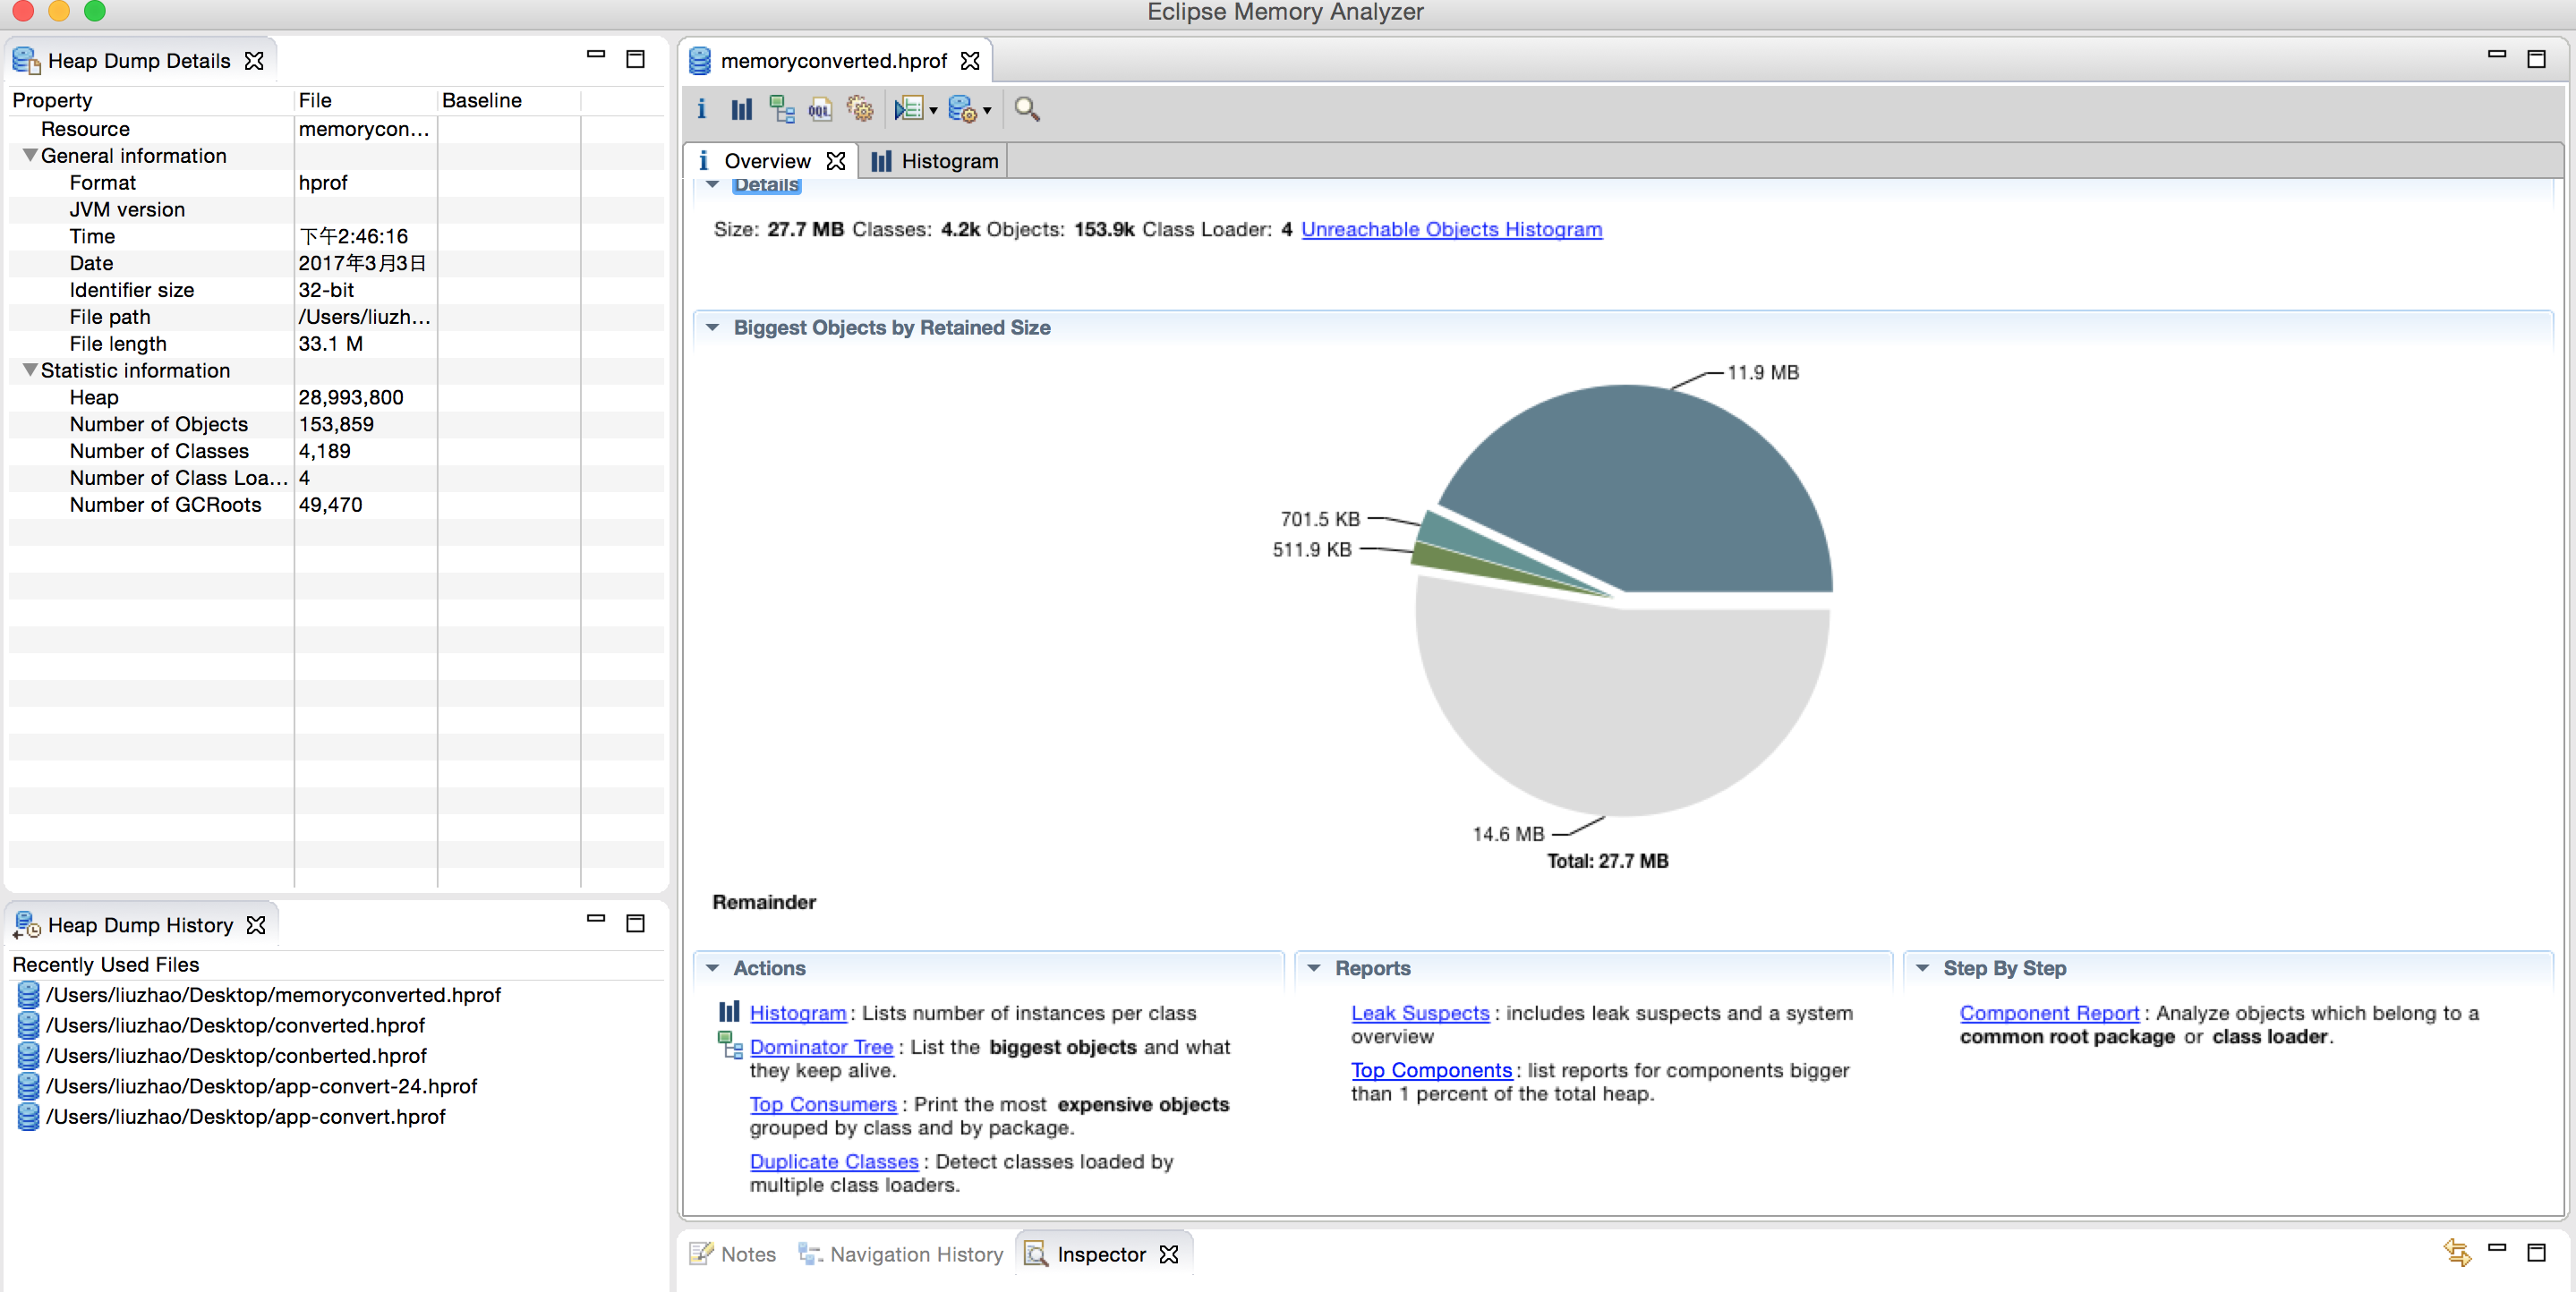This screenshot has width=2576, height=1292.
Task: Collapse the General information tree node
Action: pyautogui.click(x=30, y=156)
